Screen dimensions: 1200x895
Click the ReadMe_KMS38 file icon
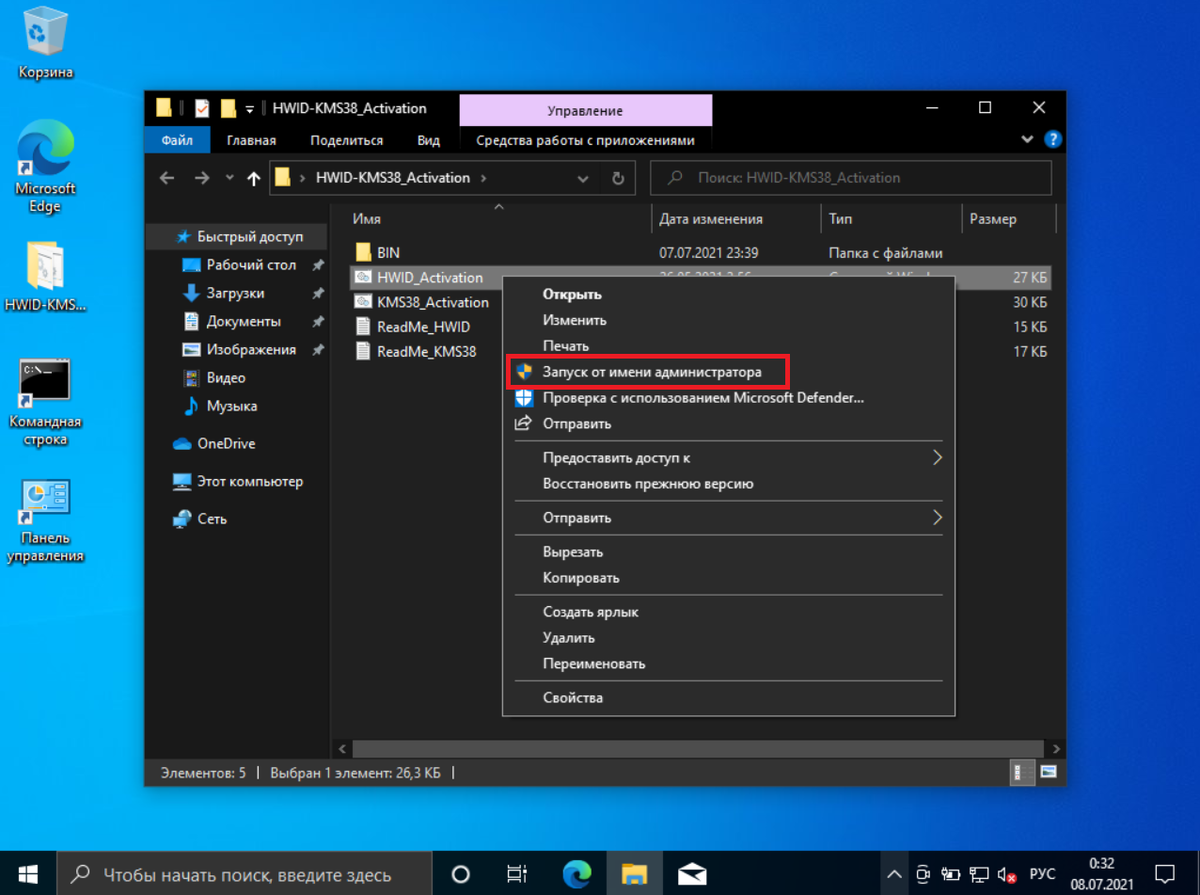point(363,352)
